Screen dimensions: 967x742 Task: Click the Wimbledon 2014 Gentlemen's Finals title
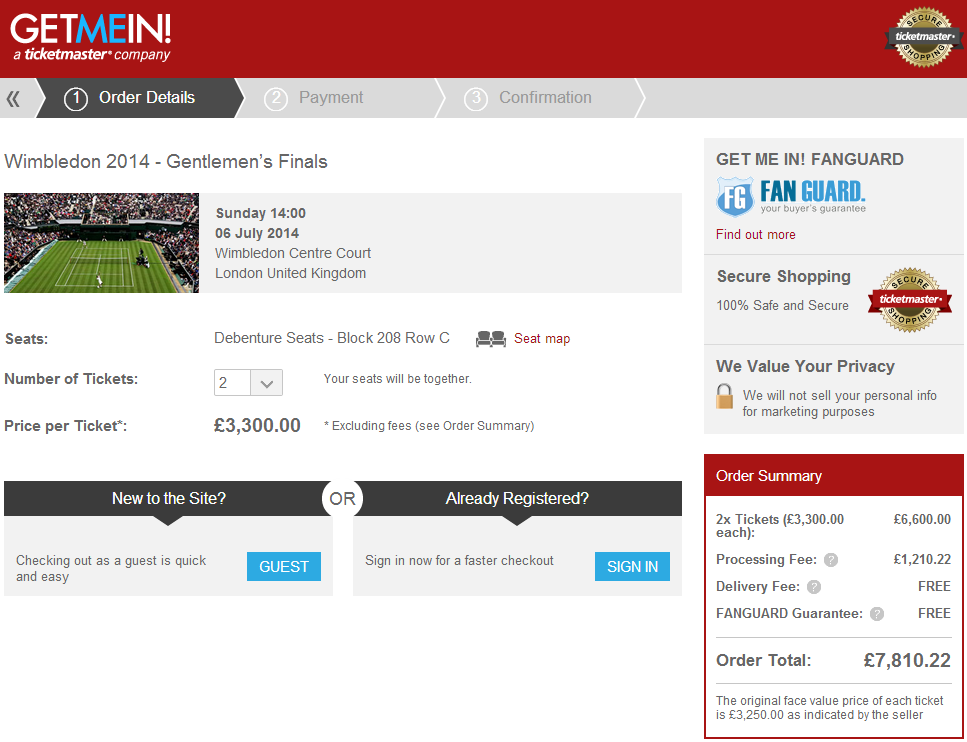coord(166,162)
